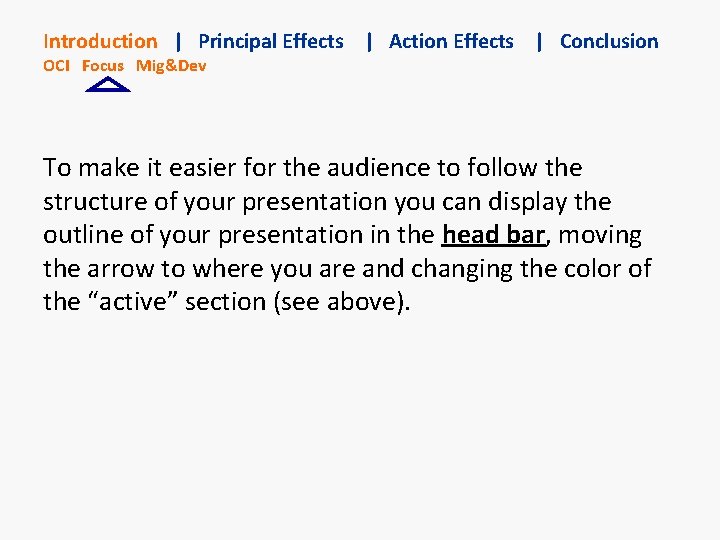Switch to the Principal Effects section
This screenshot has height=540, width=720.
271,41
